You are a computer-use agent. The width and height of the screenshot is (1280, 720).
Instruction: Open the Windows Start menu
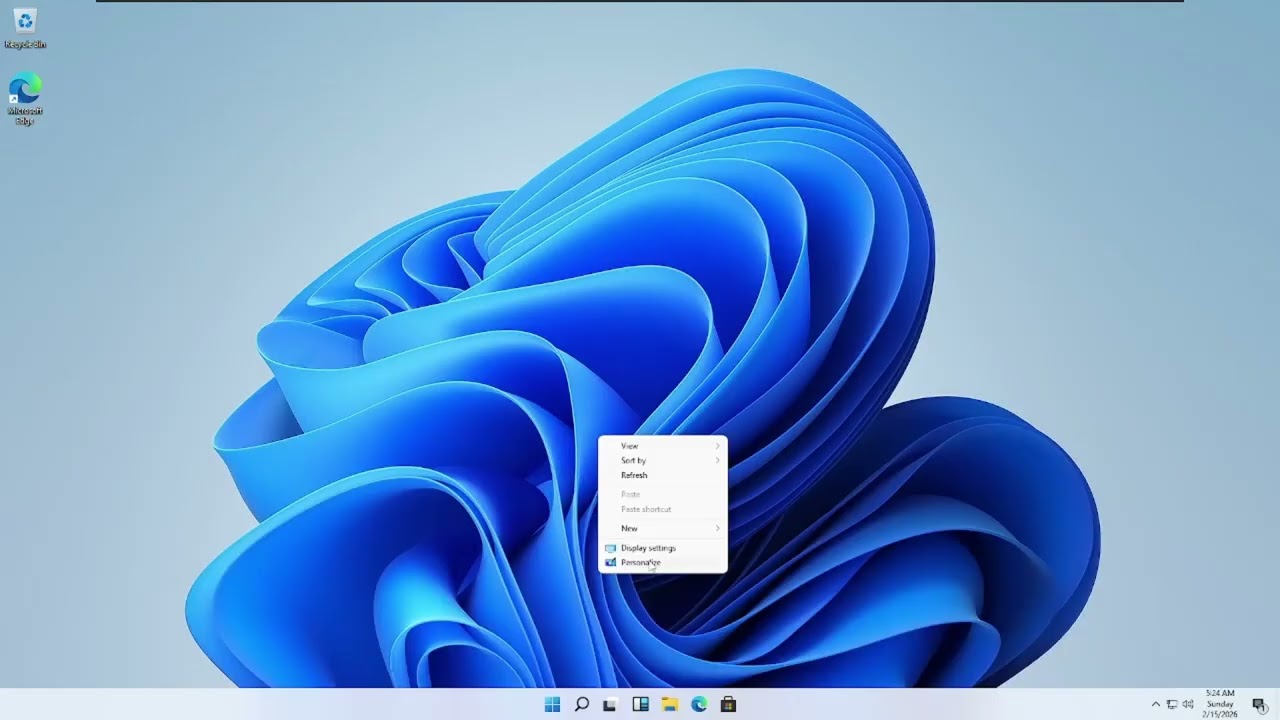point(552,704)
